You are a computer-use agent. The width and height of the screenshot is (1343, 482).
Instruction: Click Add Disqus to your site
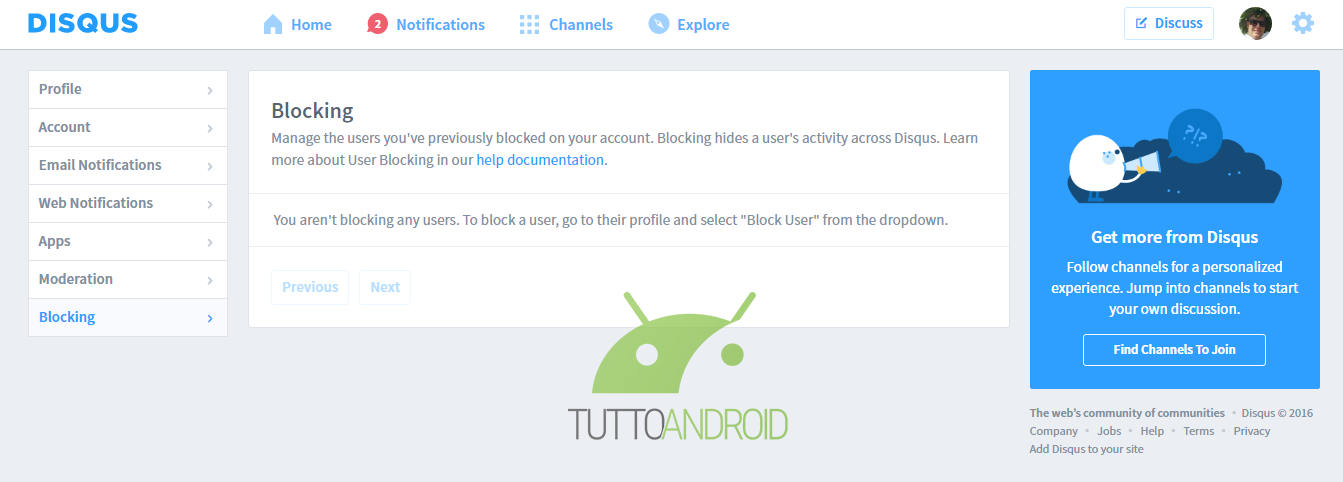coord(1087,449)
